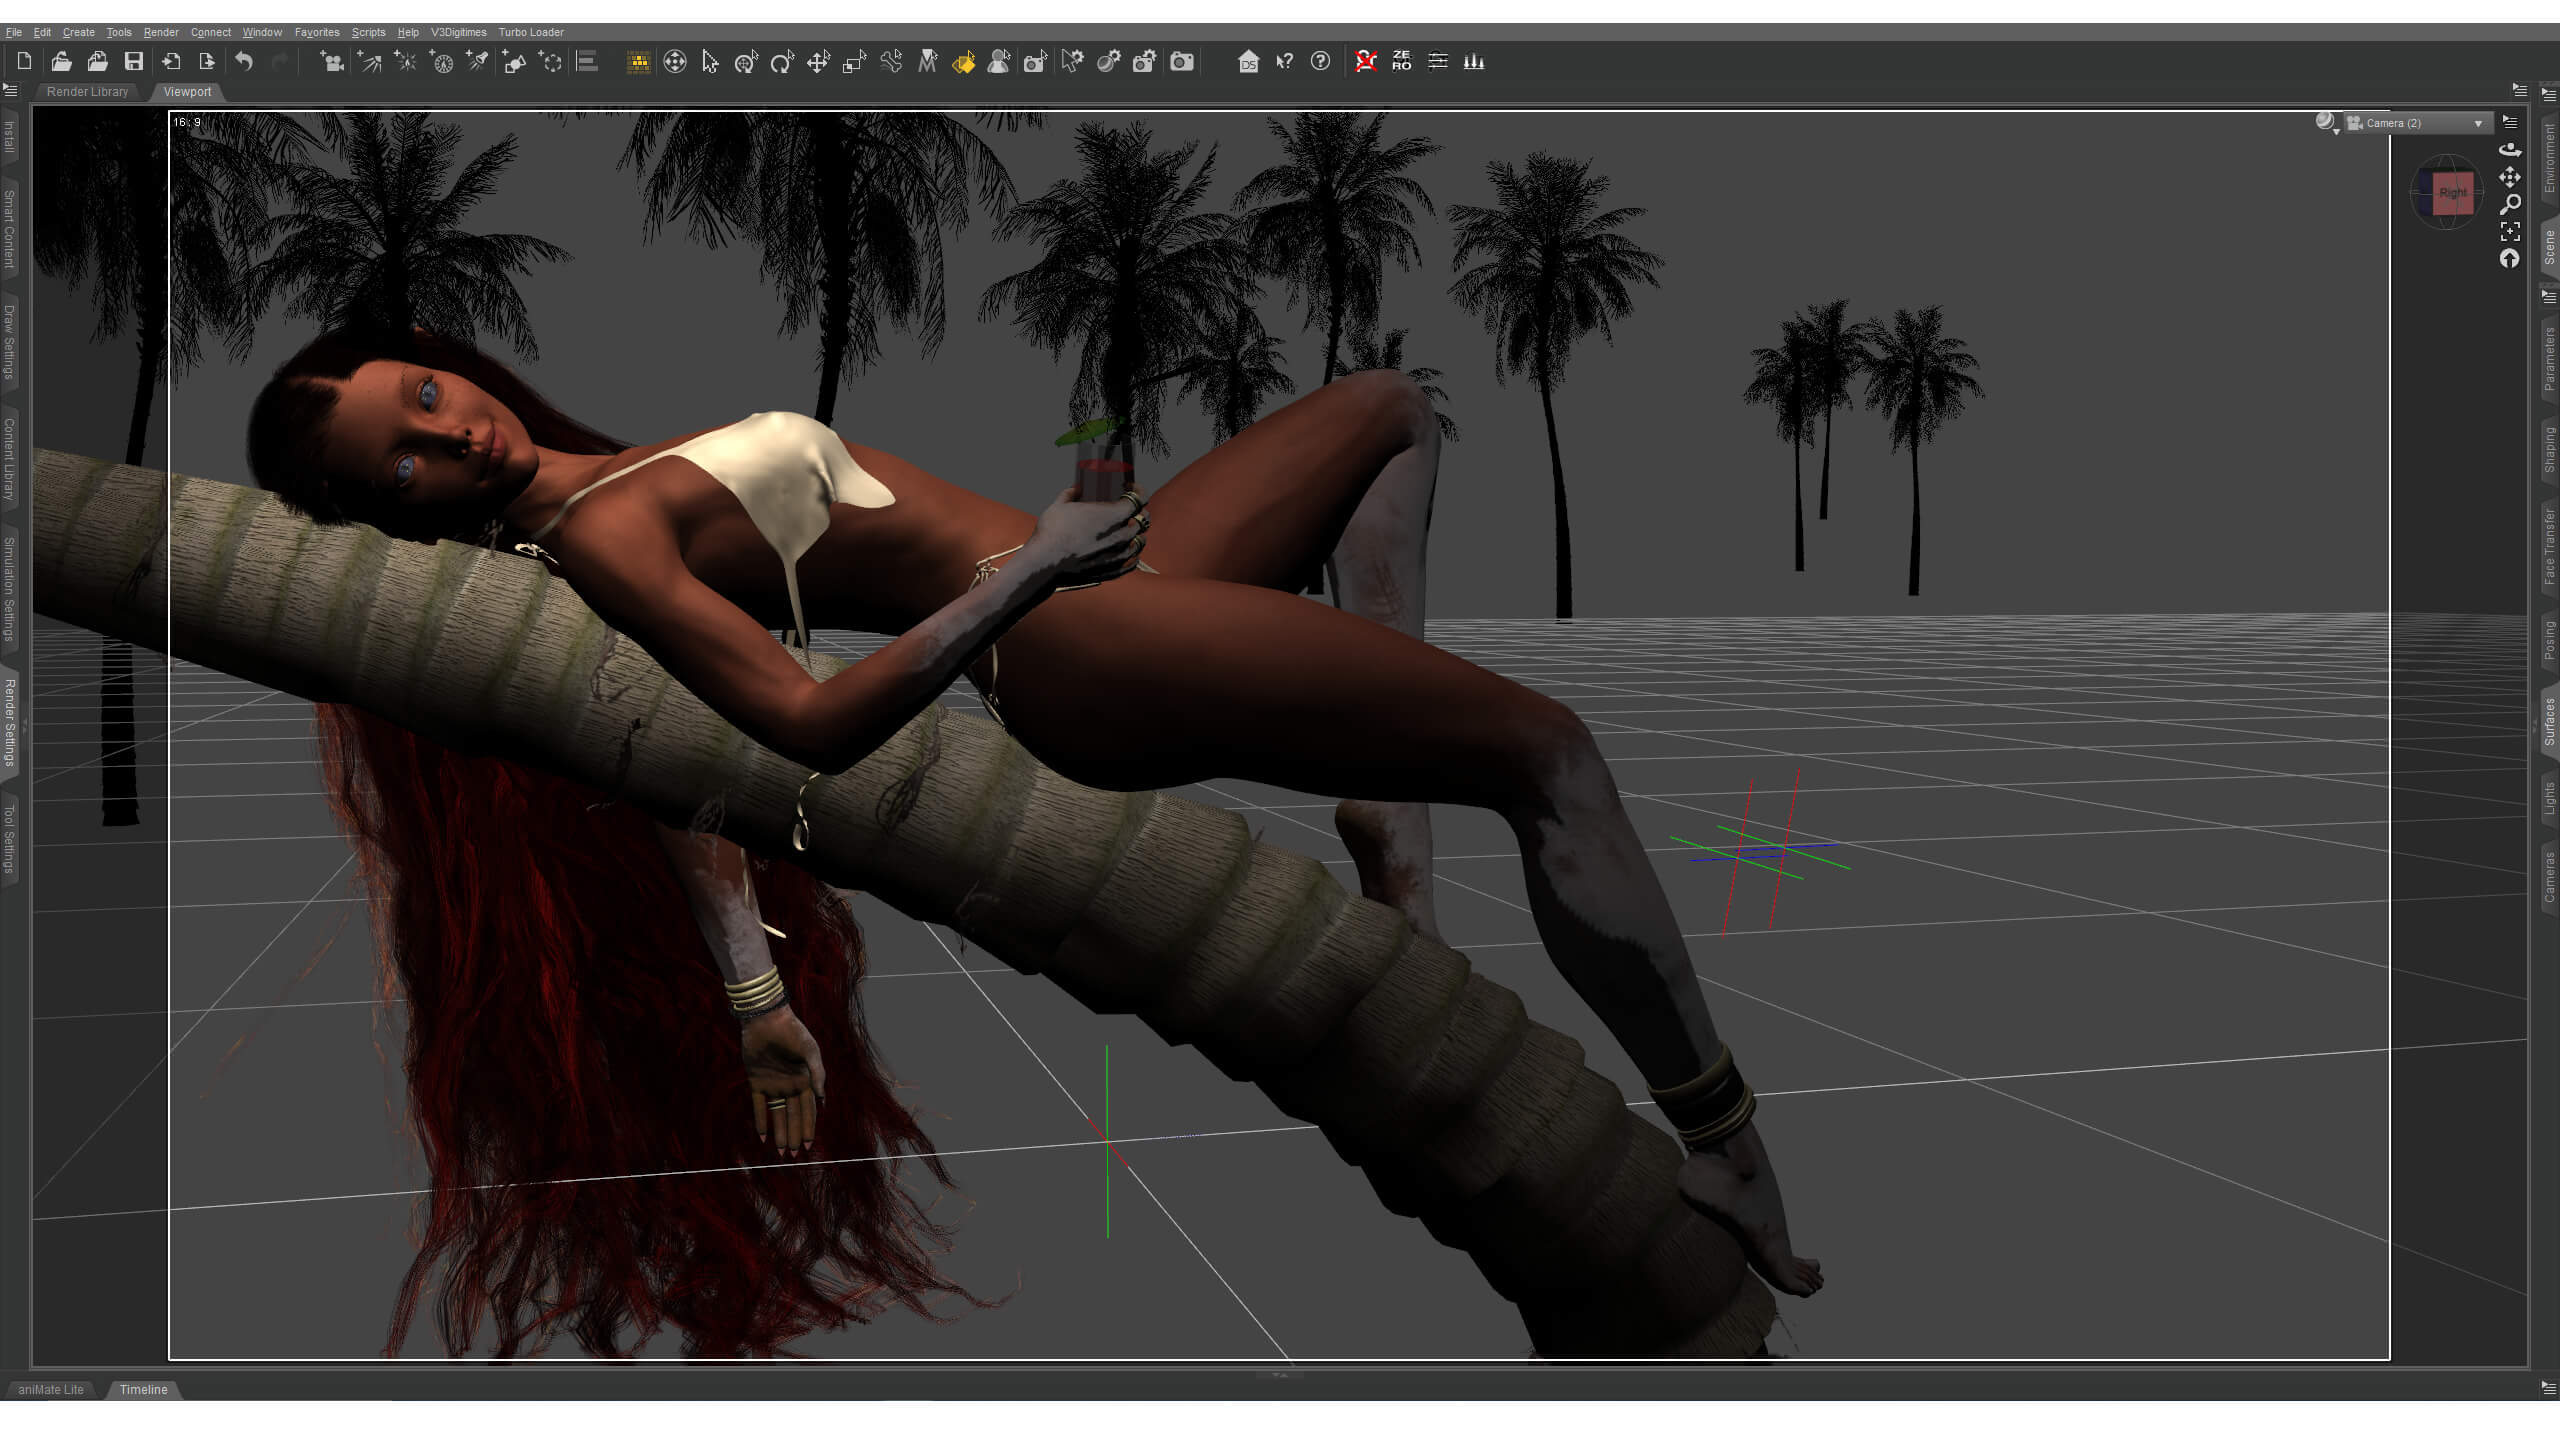Click the Save scene floppy icon

(x=133, y=62)
